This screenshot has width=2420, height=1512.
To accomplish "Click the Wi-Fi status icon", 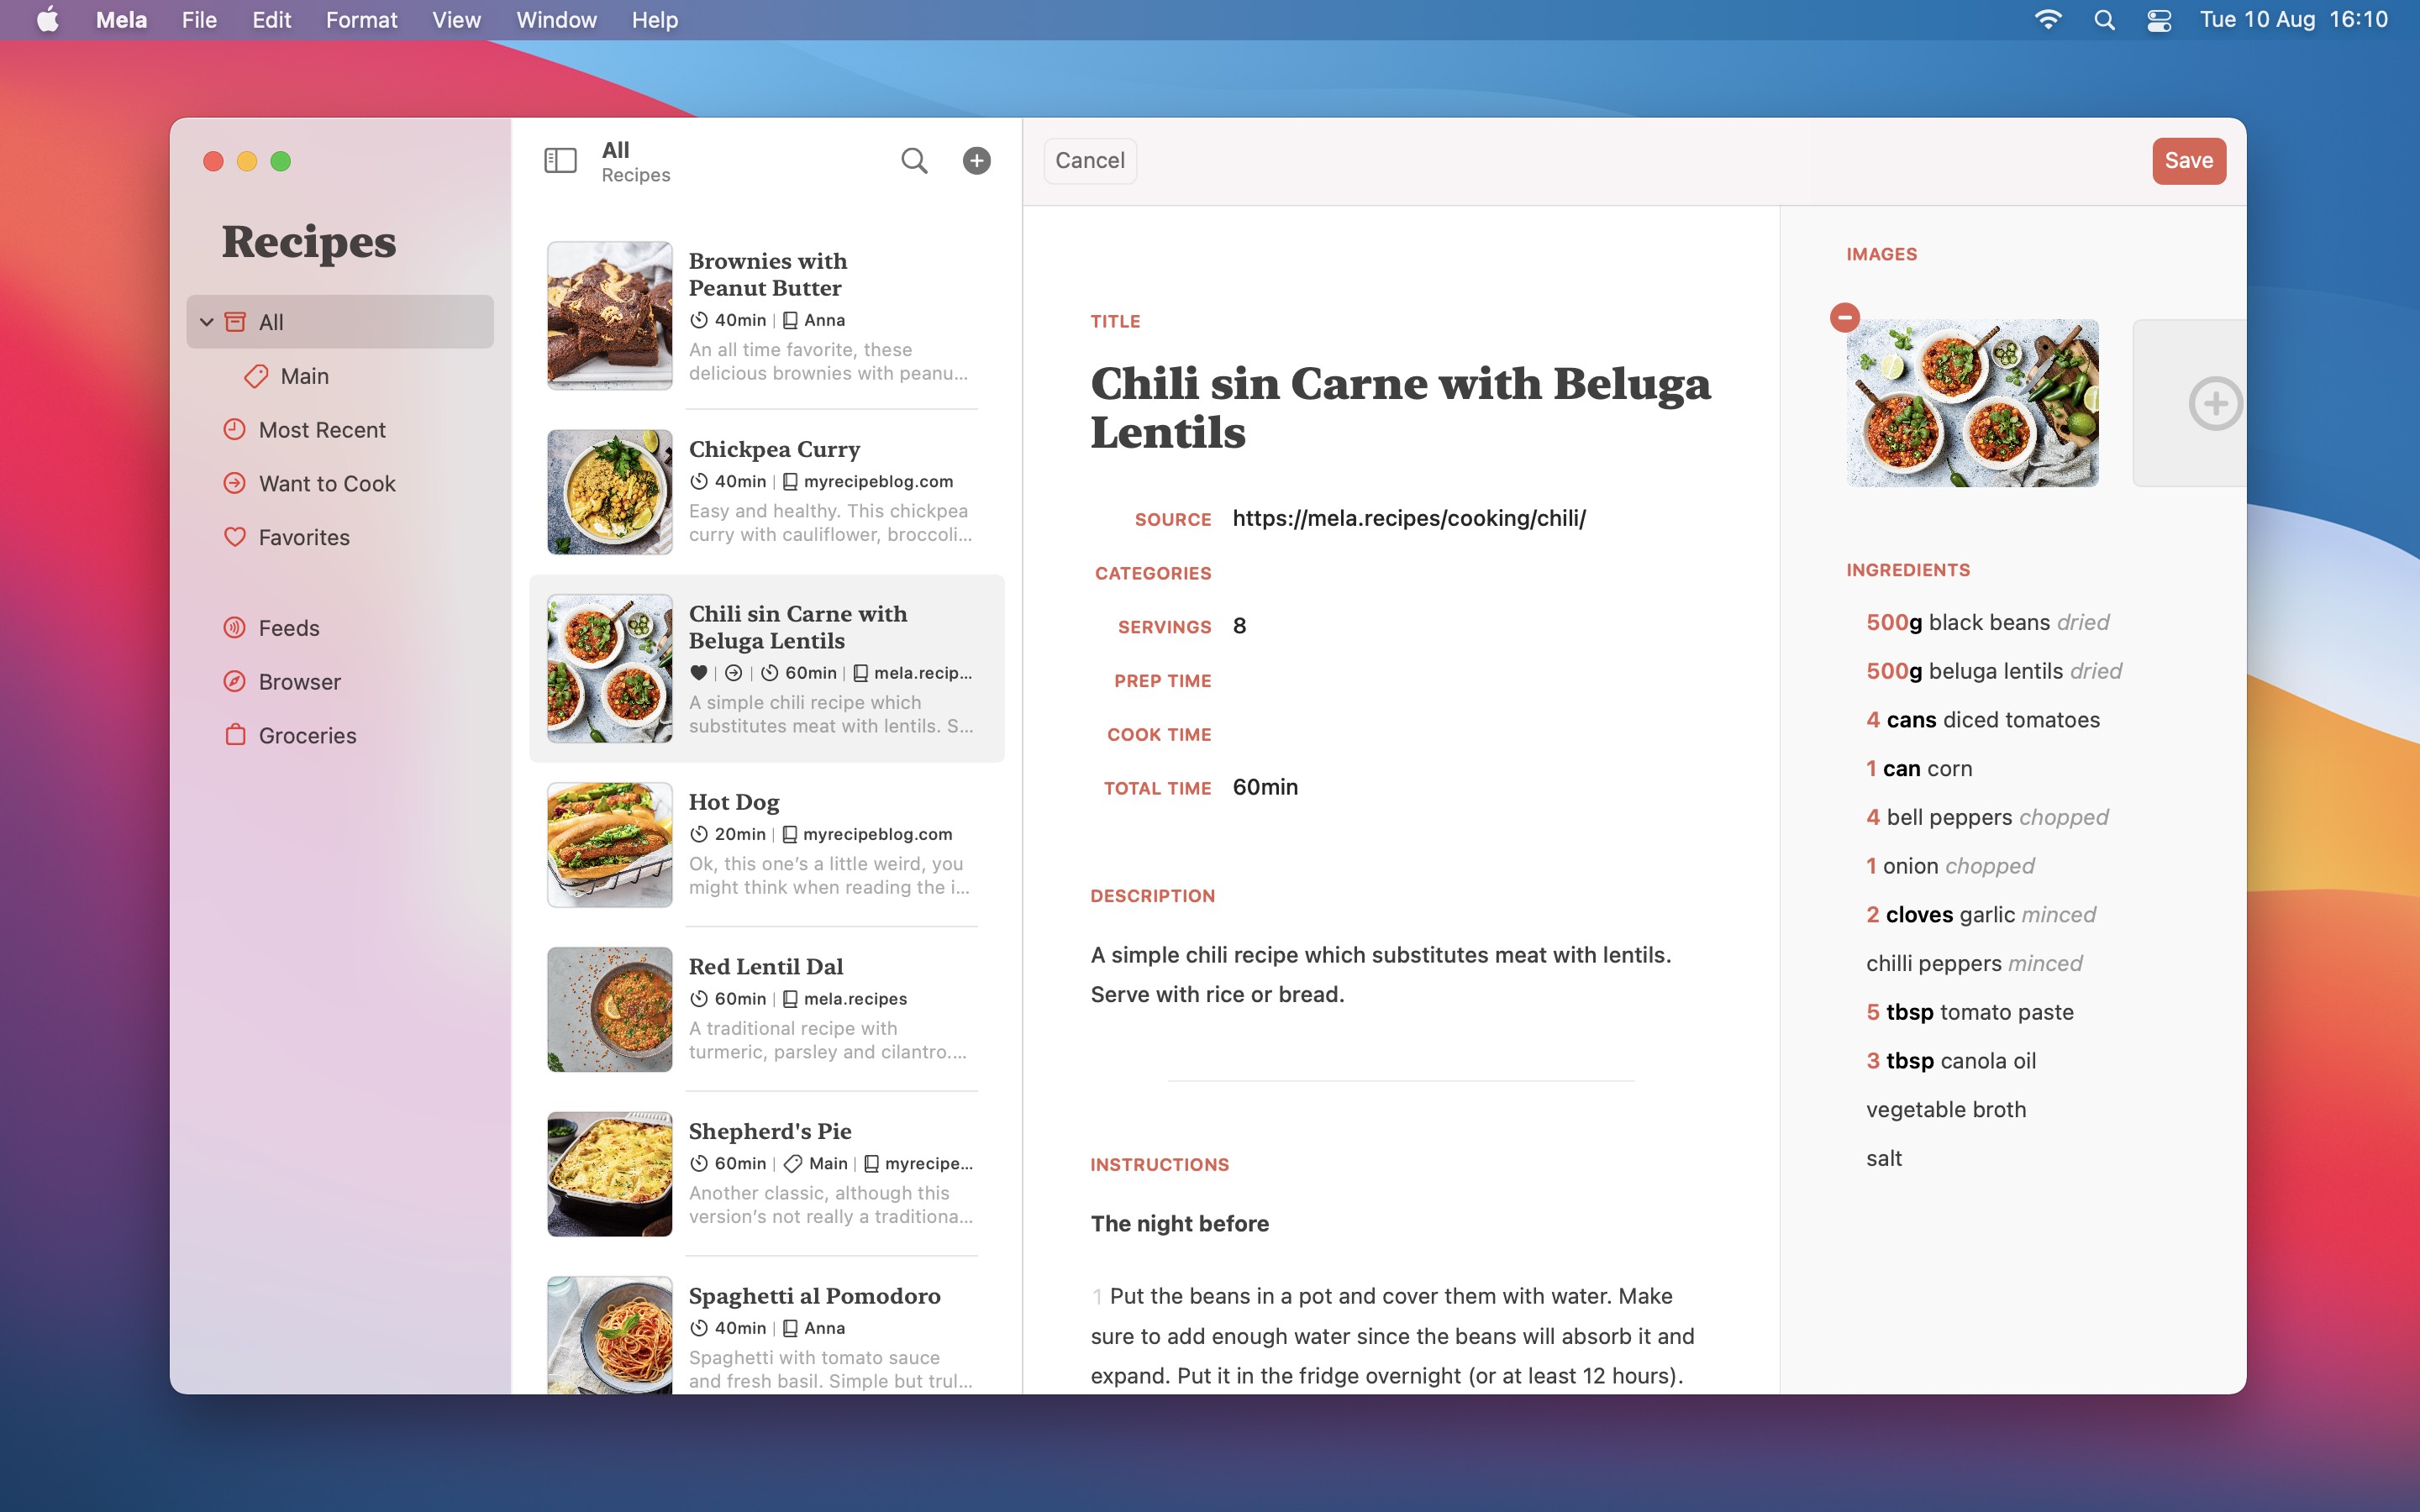I will (2047, 20).
